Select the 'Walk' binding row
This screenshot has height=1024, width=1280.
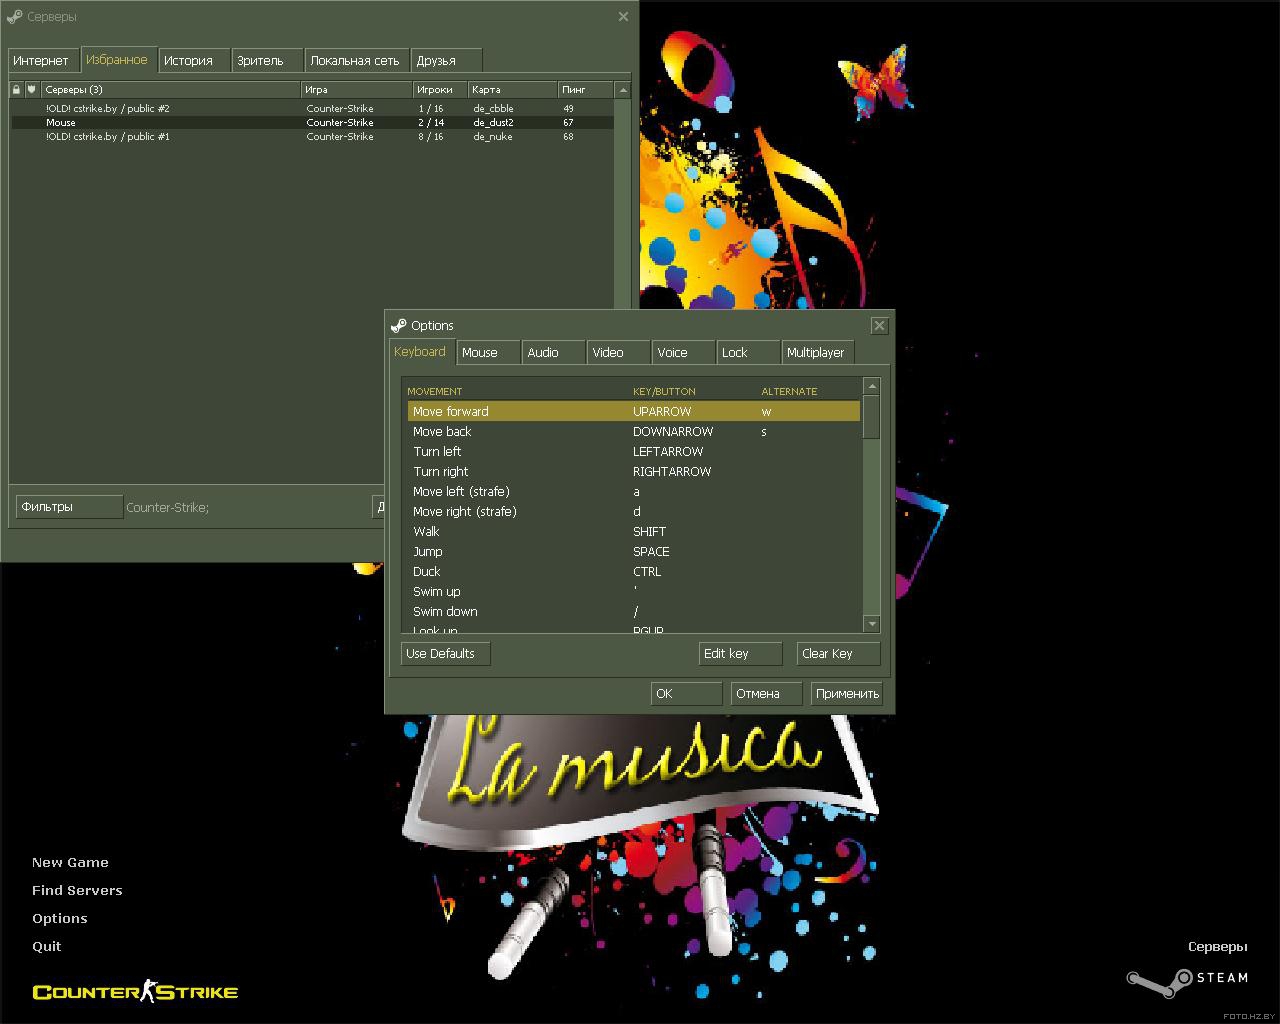(x=633, y=531)
